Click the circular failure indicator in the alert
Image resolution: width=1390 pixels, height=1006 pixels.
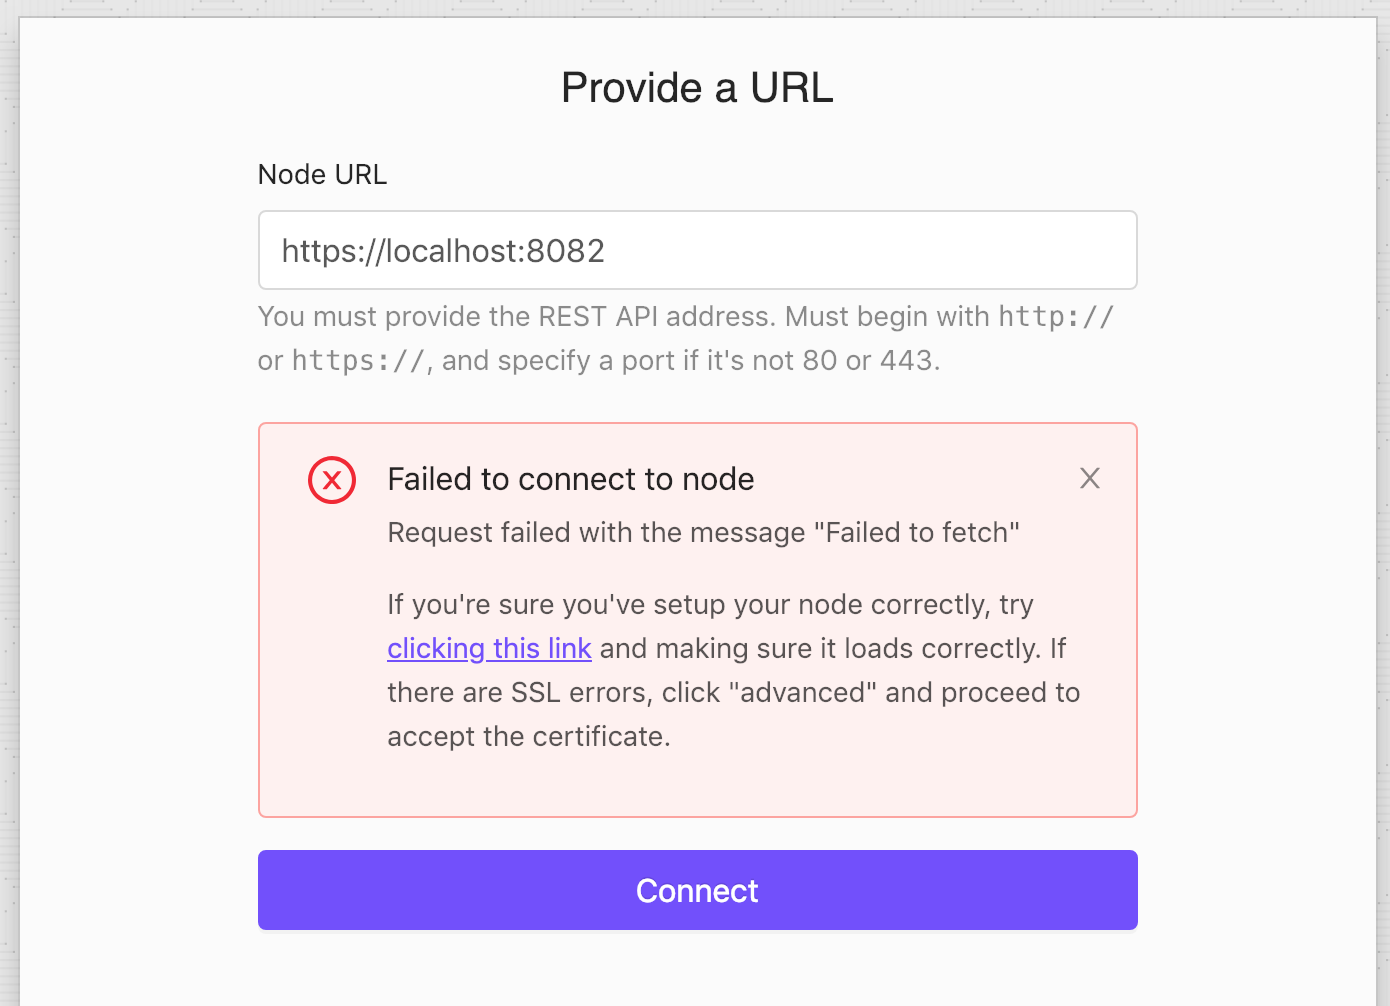[x=331, y=480]
